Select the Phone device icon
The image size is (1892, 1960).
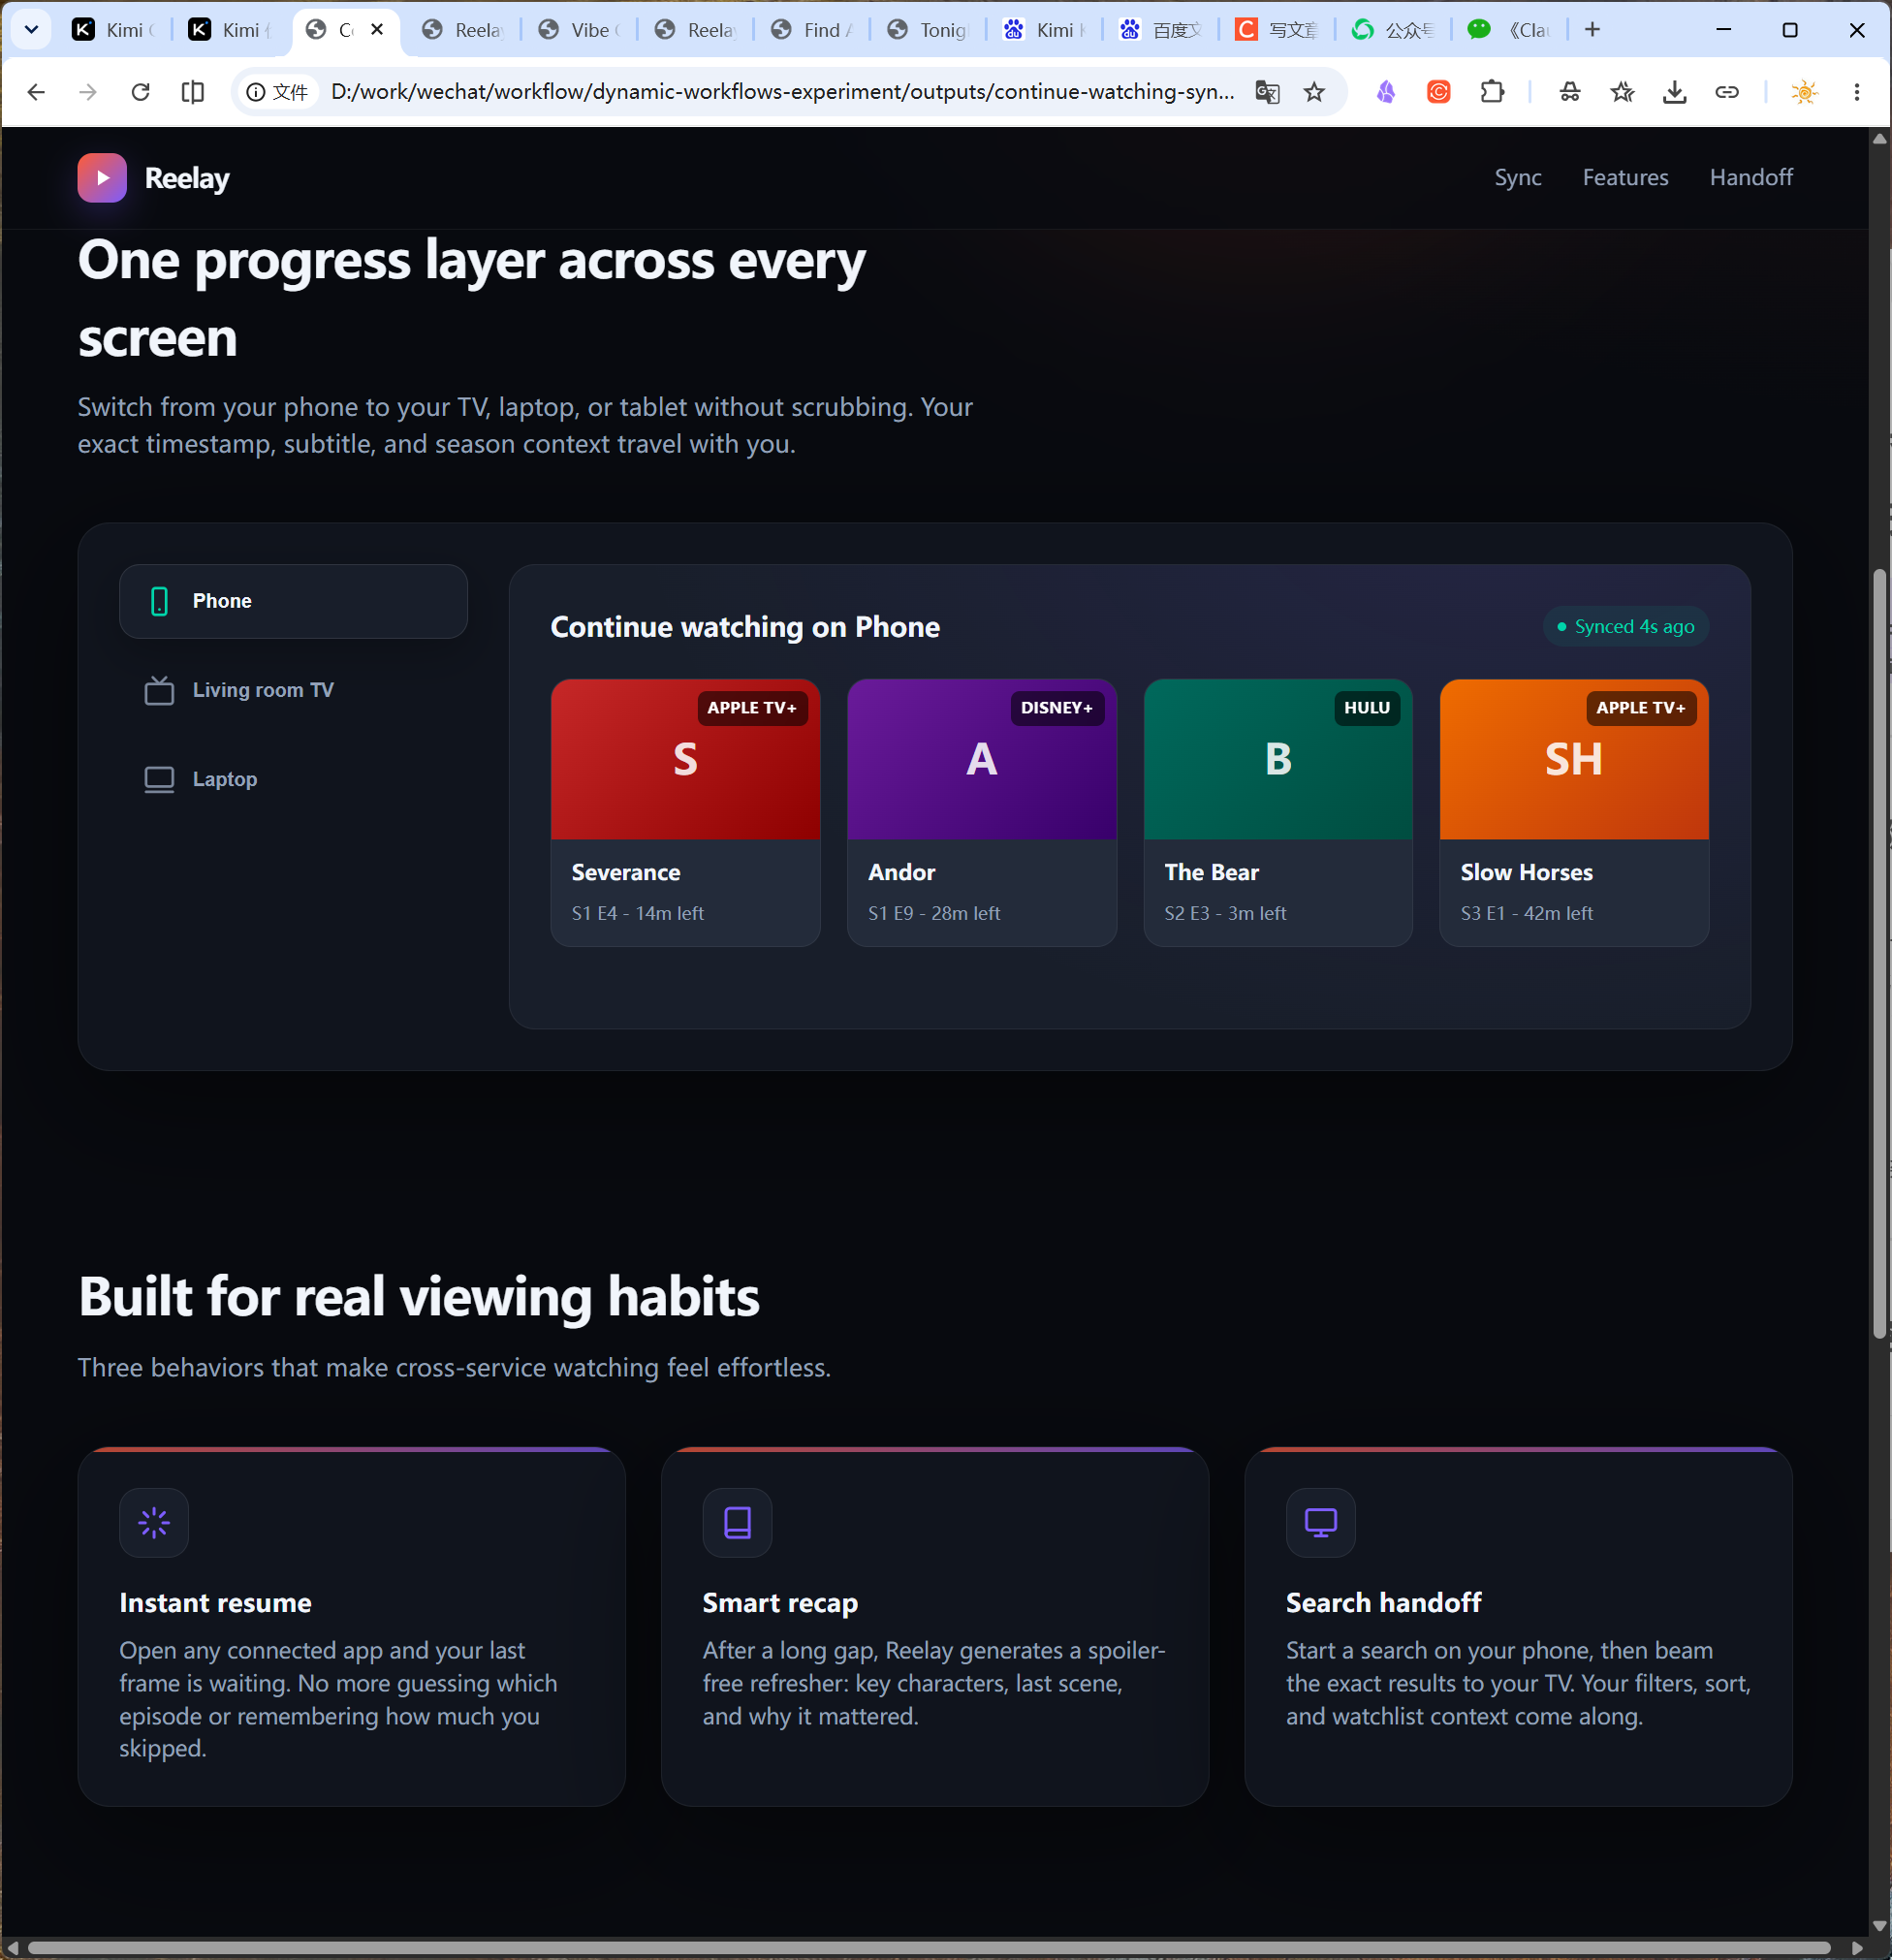[159, 601]
